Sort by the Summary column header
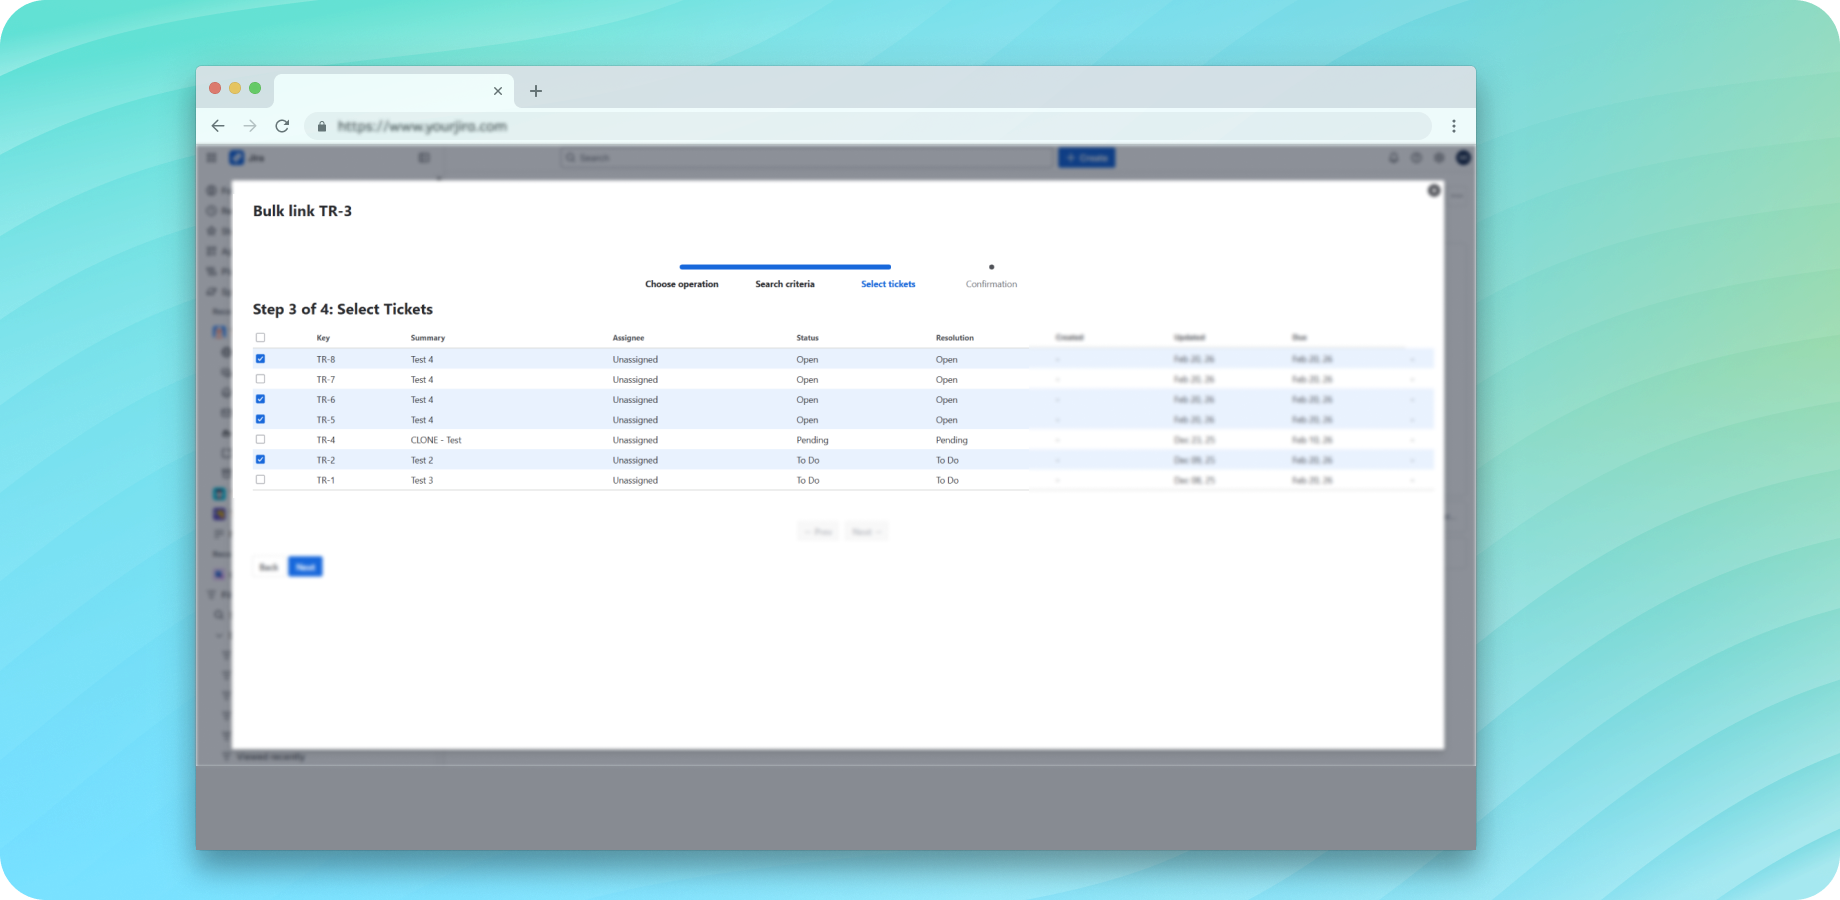Screen dimensions: 1840x900 [428, 338]
